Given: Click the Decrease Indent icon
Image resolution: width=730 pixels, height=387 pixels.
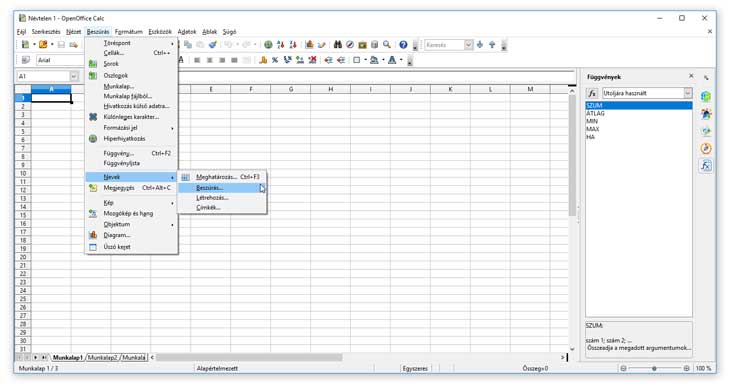Looking at the screenshot, I should coord(329,60).
